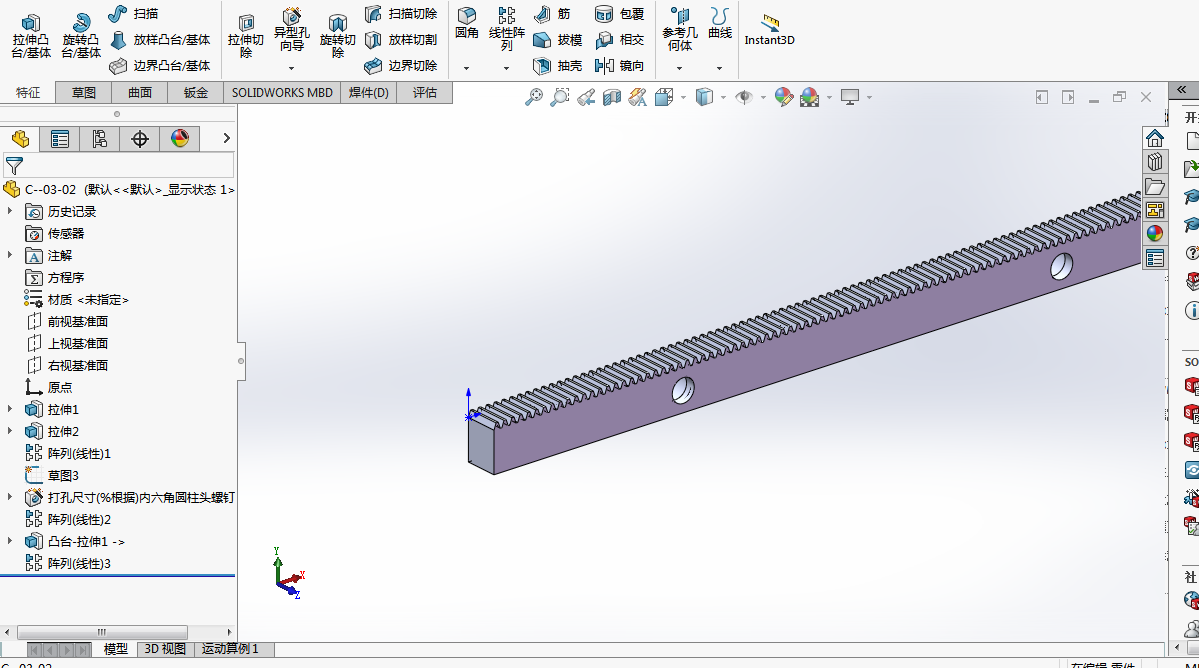This screenshot has height=668, width=1199.
Task: Click the feature tree filter field
Action: pos(119,165)
